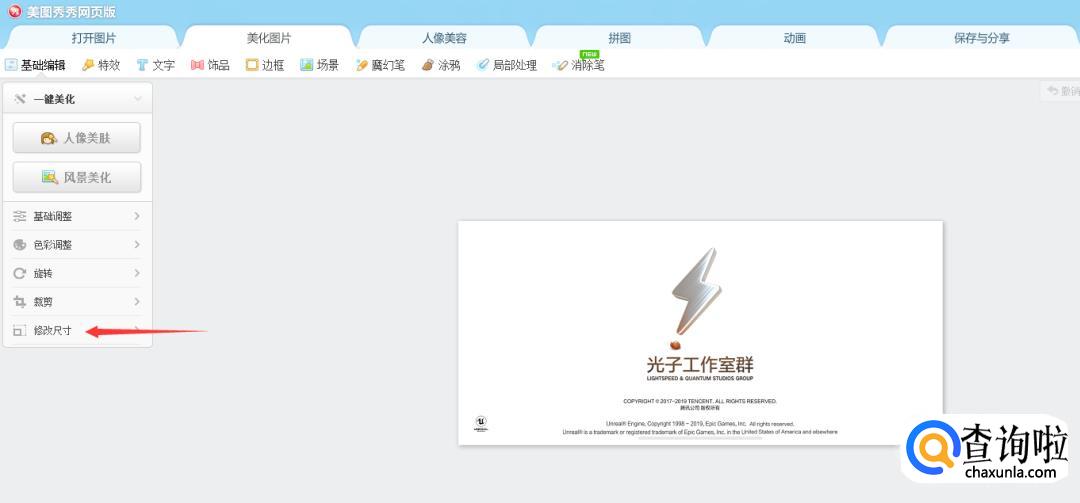Image resolution: width=1080 pixels, height=503 pixels.
Task: Expand the 修改尺寸 resize section
Action: [77, 330]
